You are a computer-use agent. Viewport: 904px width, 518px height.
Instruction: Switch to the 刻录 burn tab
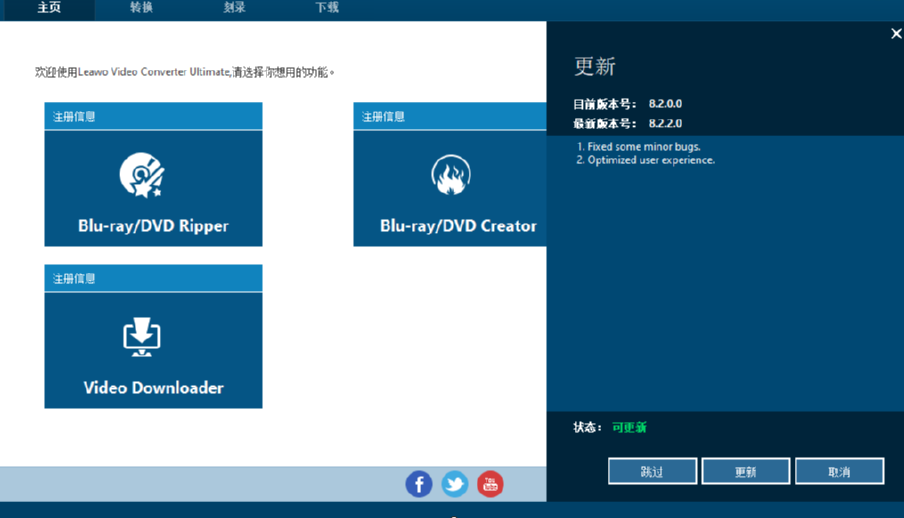(234, 8)
